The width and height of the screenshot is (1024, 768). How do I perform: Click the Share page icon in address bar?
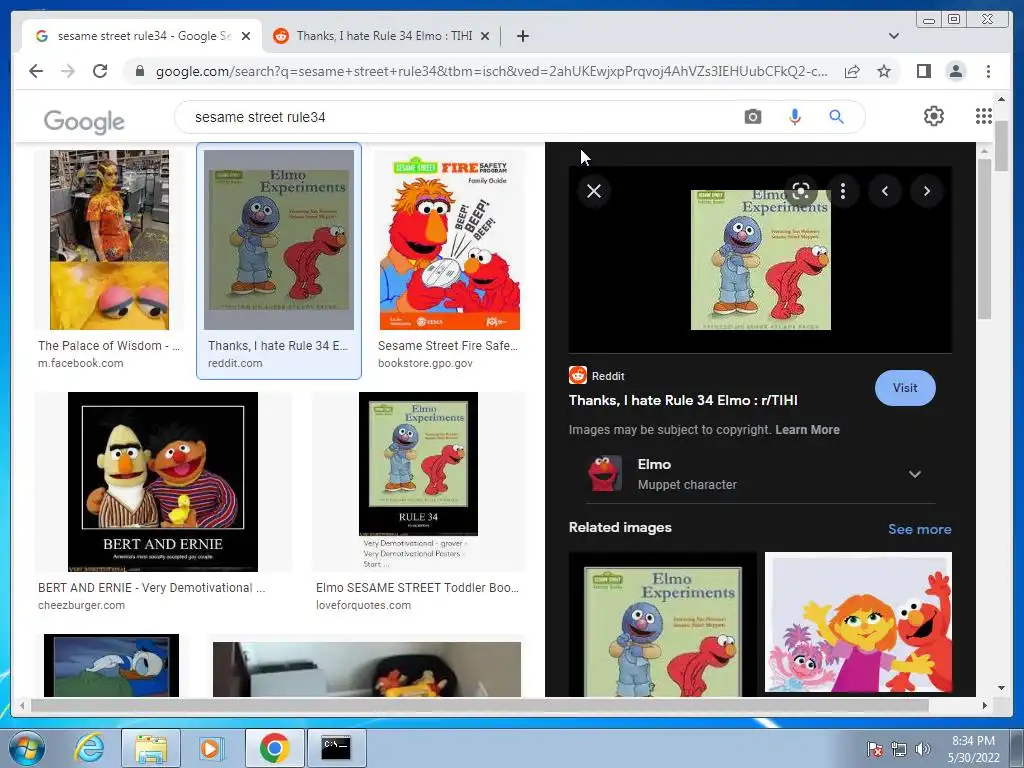pos(852,71)
